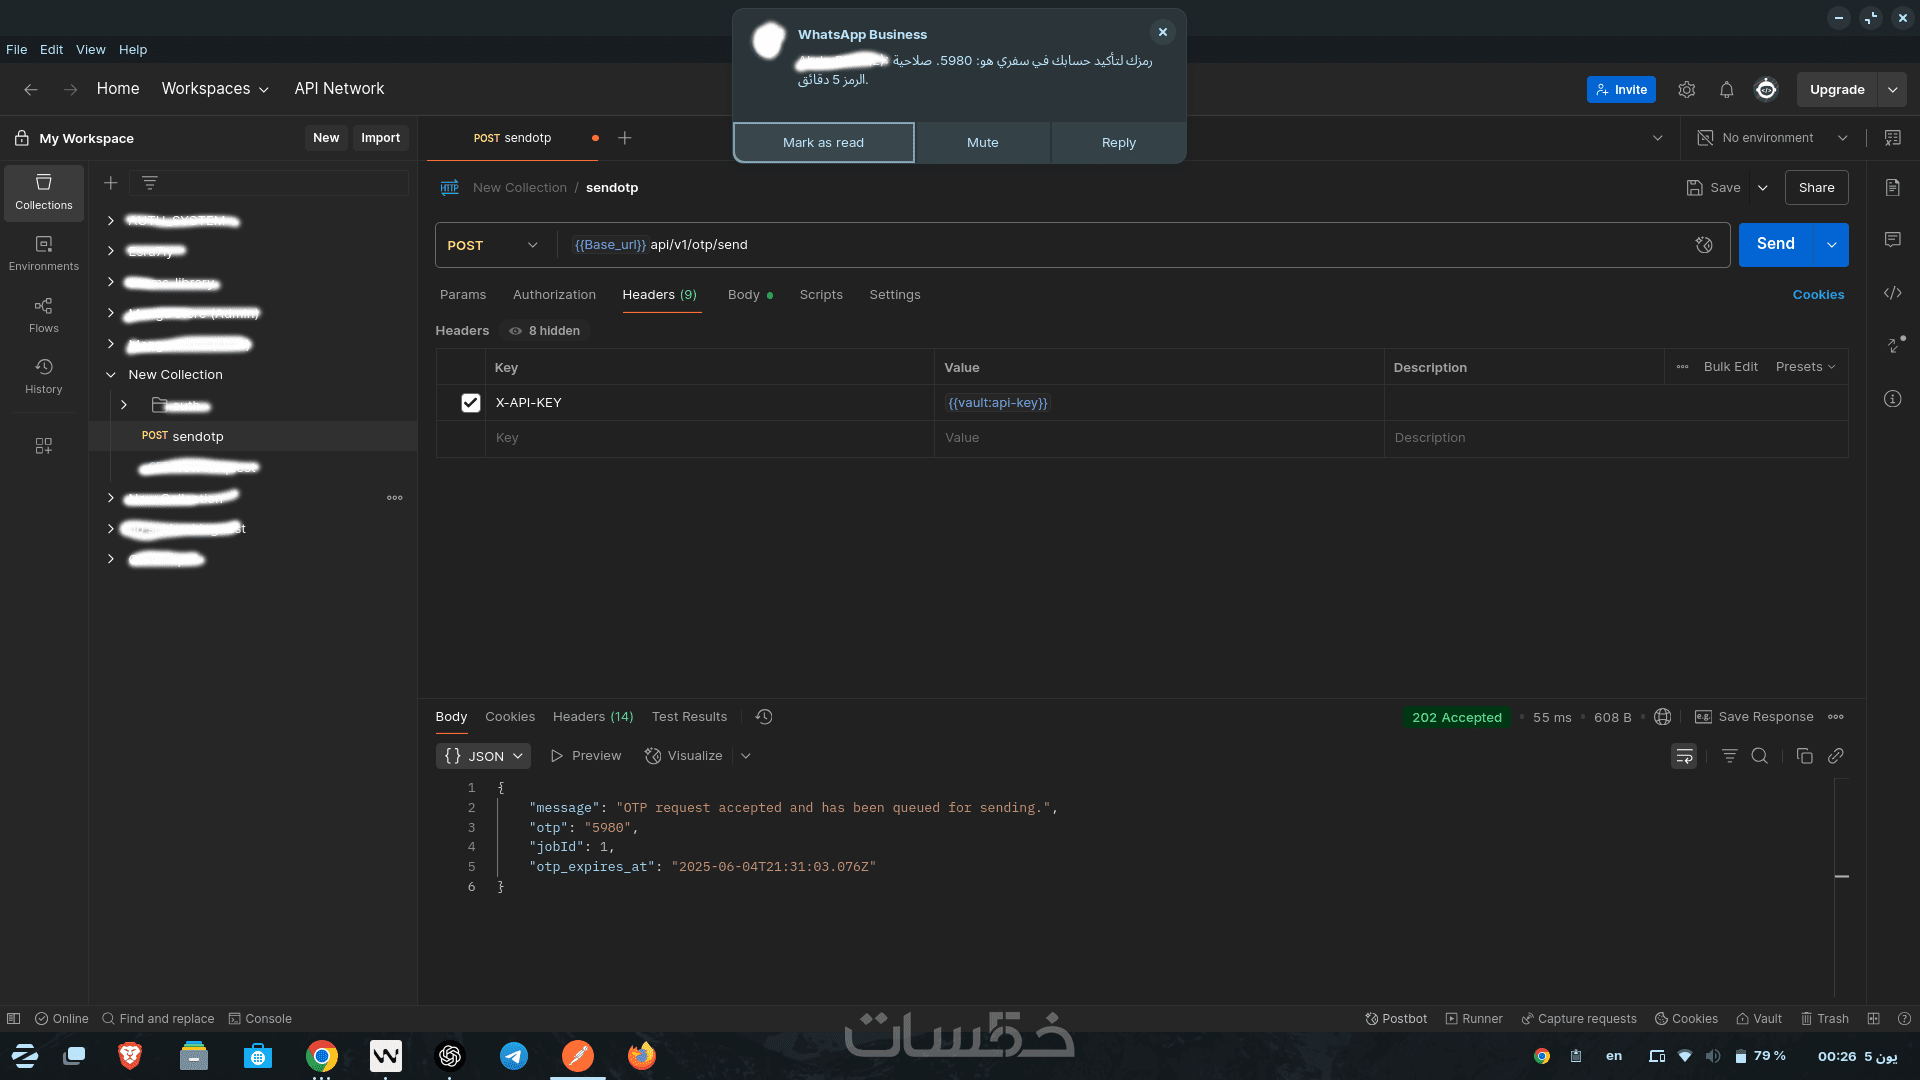Toggle response line wrap button

[1684, 756]
